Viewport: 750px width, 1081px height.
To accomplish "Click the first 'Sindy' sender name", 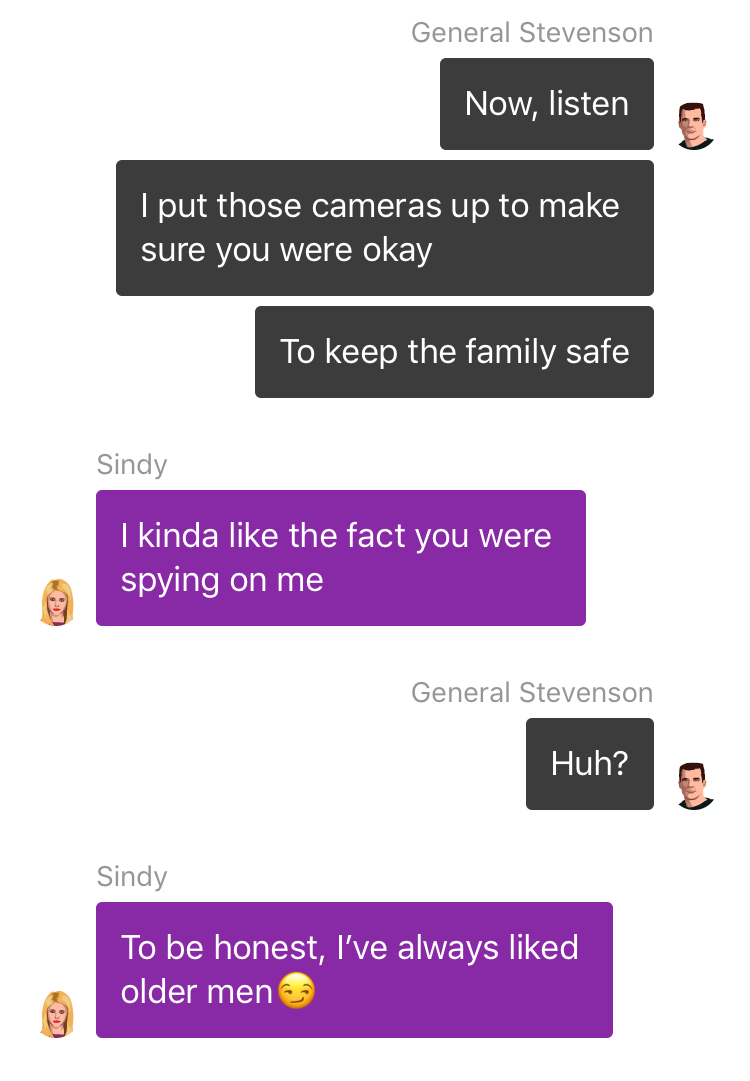I will coord(132,465).
